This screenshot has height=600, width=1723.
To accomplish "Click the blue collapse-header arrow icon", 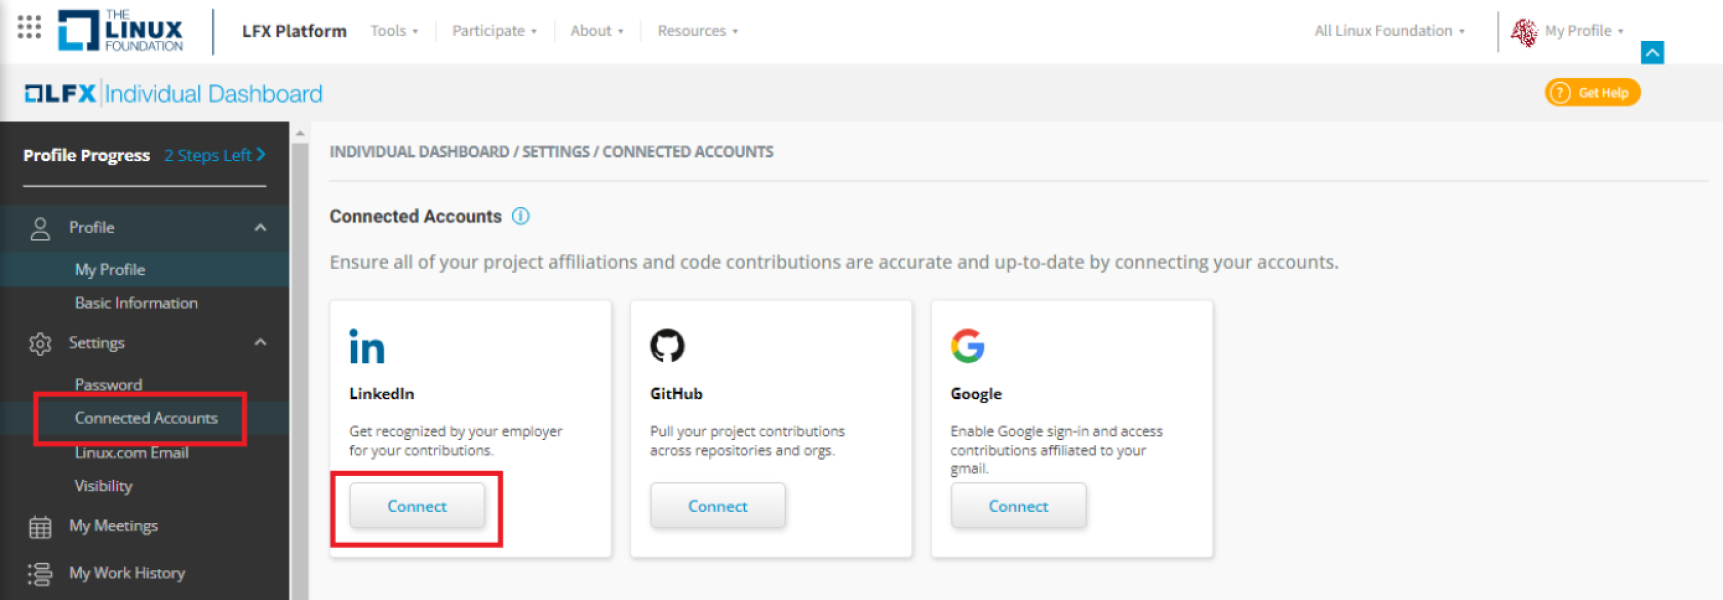I will pyautogui.click(x=1652, y=52).
